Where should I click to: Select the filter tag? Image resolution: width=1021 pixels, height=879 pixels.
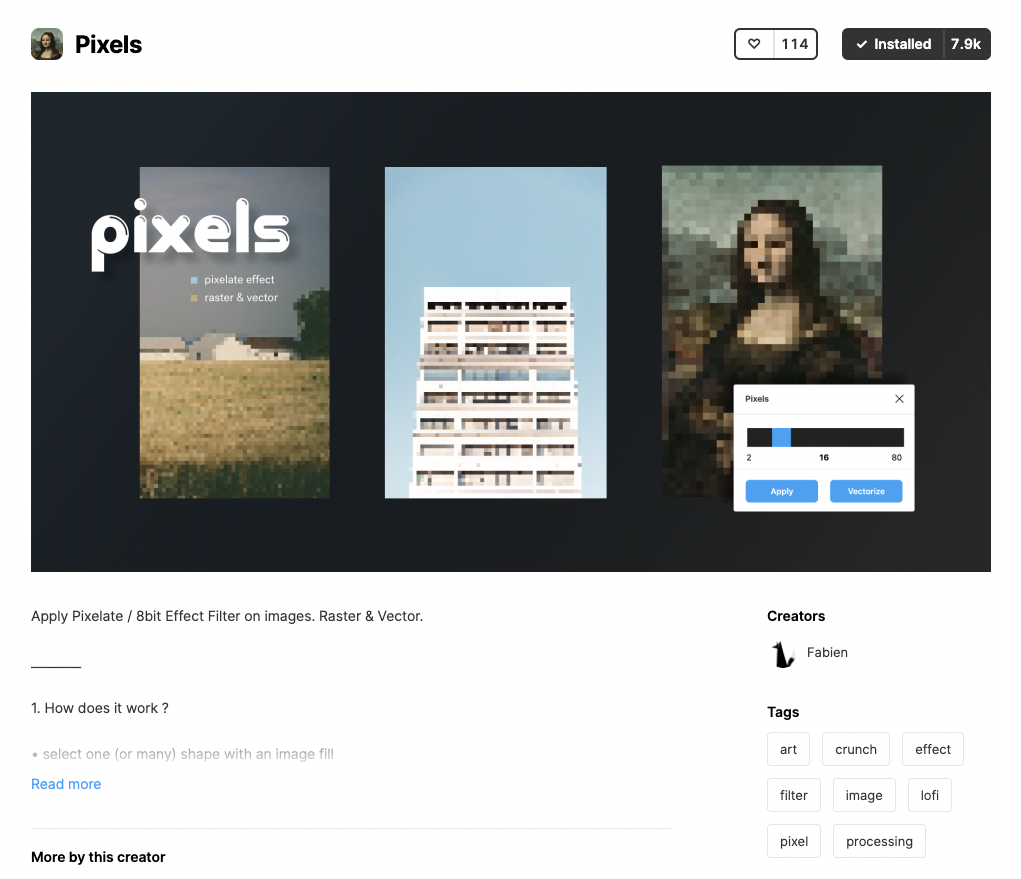[x=793, y=794]
